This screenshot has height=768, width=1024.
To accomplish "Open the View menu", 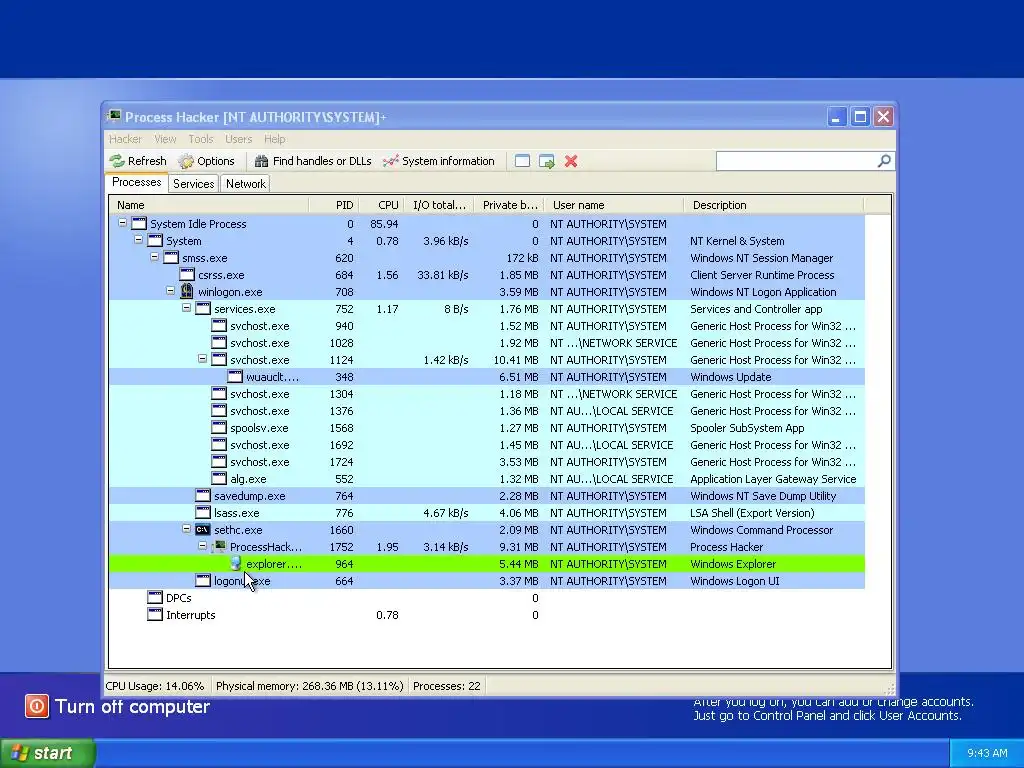I will [x=165, y=139].
